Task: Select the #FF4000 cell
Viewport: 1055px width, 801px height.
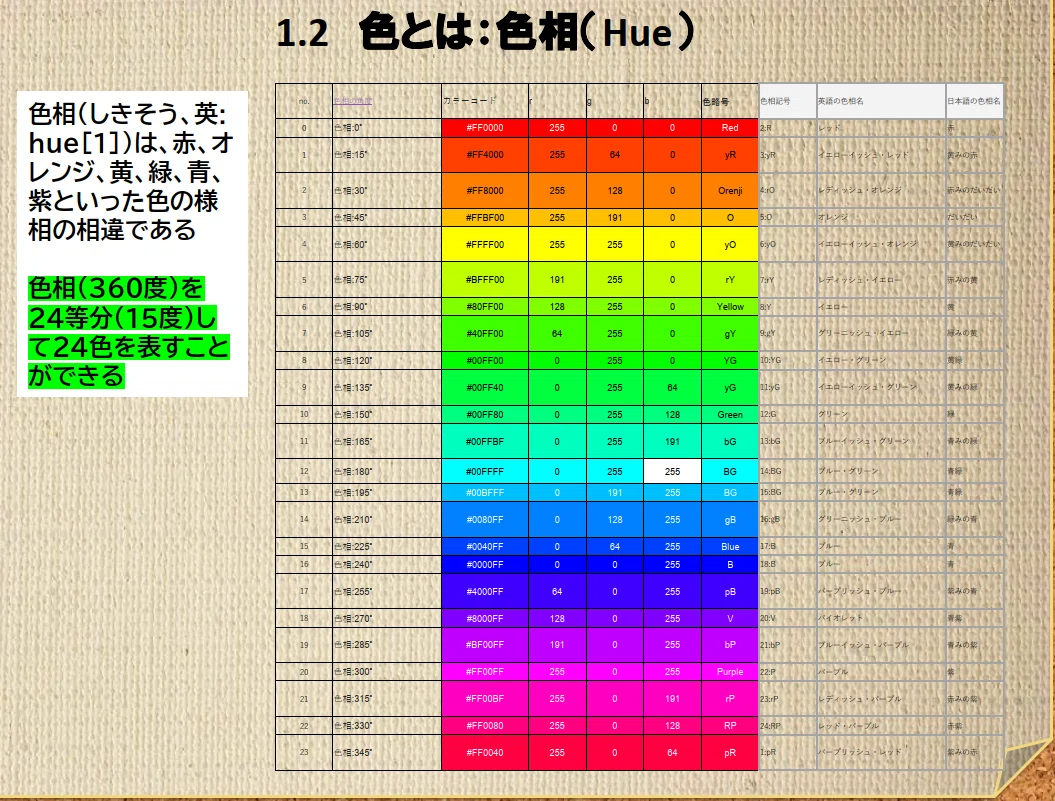Action: 485,155
